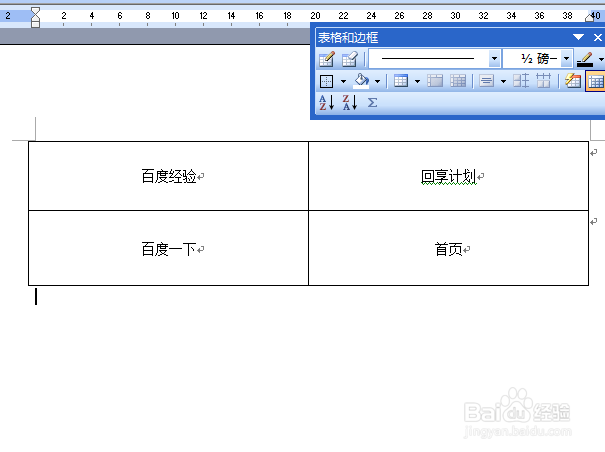Click the cell containing 百度一下

point(169,248)
